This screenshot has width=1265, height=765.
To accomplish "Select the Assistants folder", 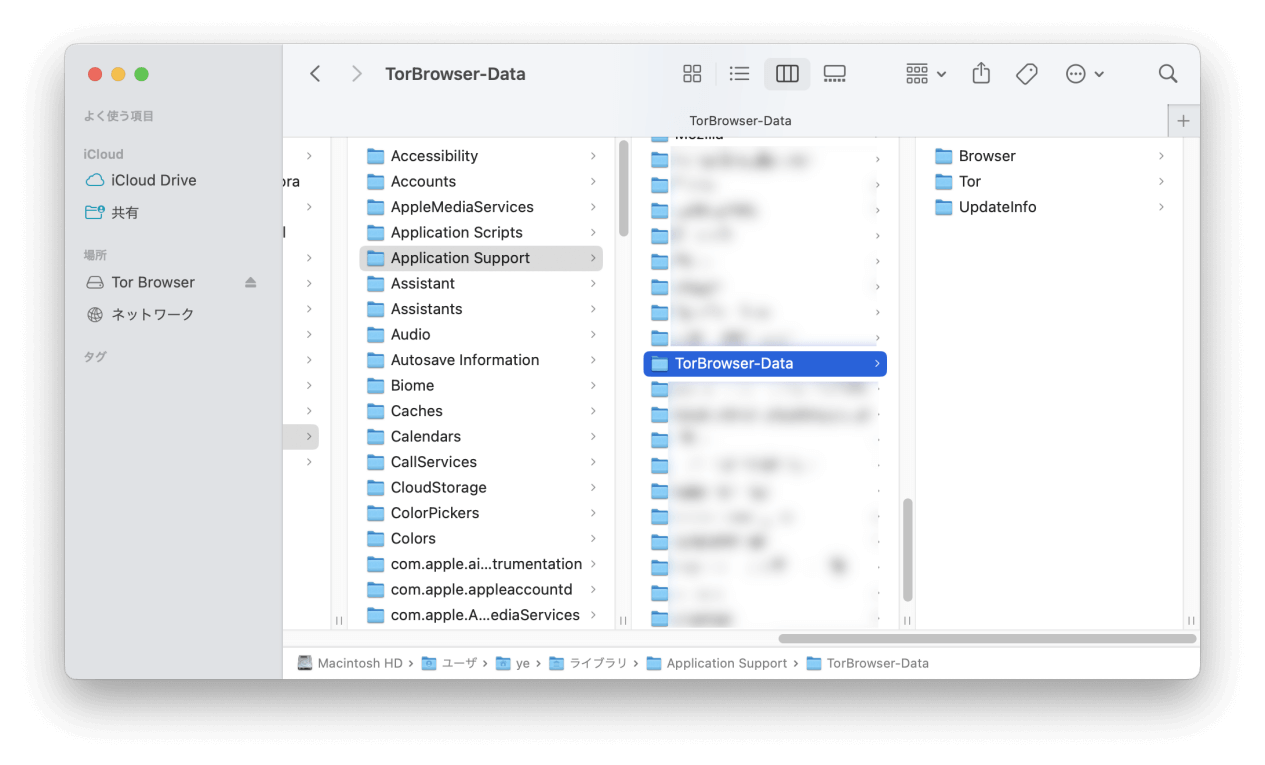I will 481,309.
